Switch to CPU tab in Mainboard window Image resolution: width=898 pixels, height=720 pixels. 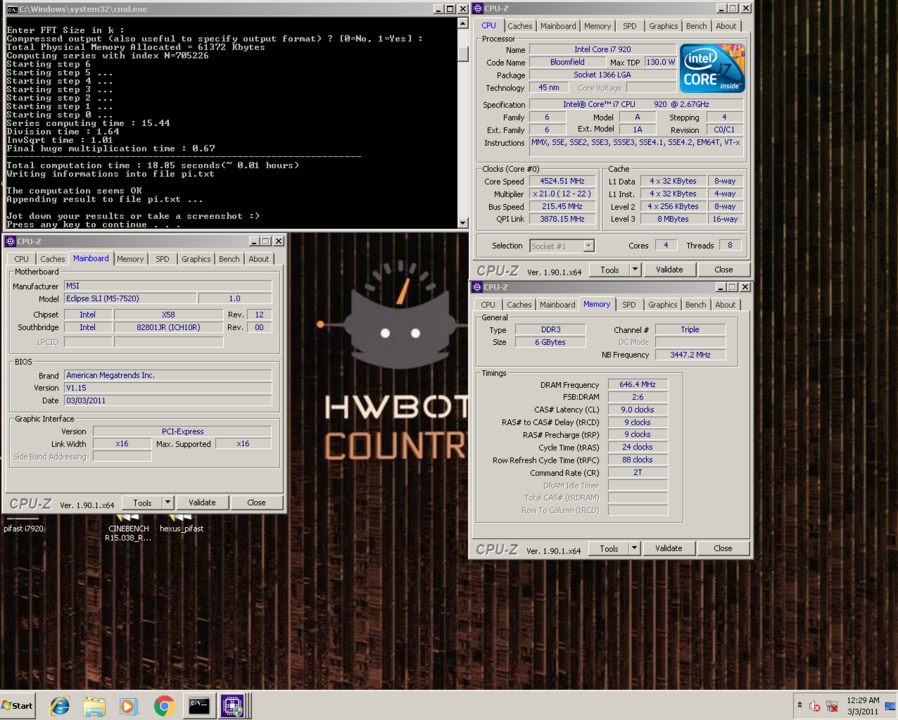pos(21,259)
